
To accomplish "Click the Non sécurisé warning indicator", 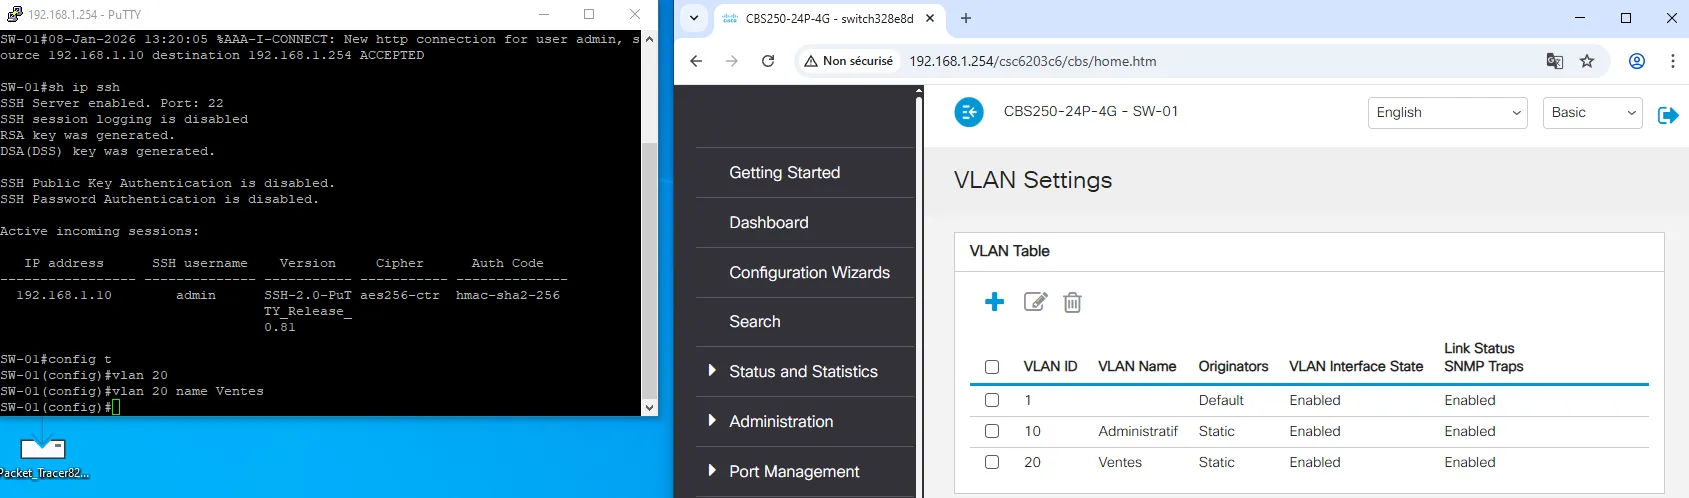I will 849,61.
